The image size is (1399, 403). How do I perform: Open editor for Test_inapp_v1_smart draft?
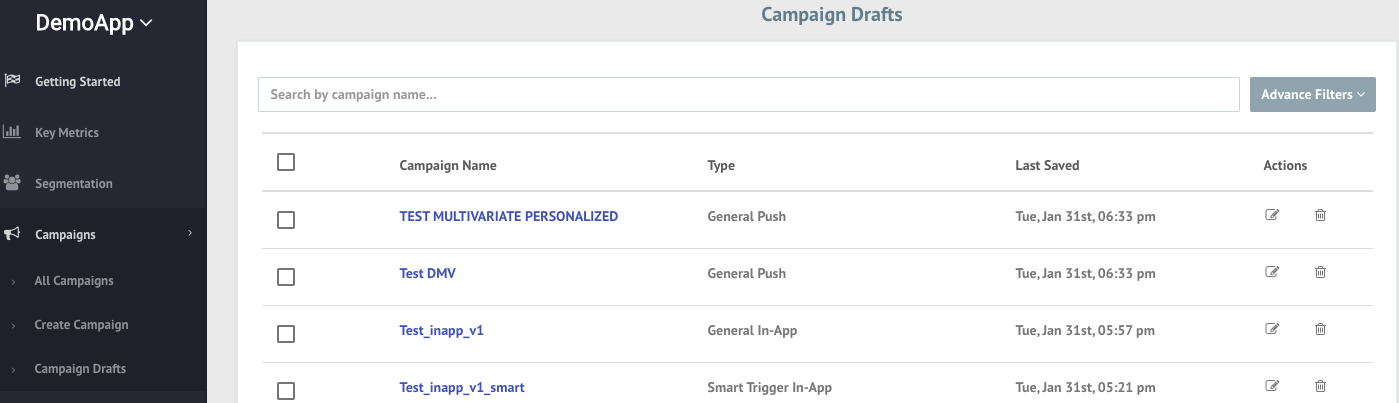1272,386
